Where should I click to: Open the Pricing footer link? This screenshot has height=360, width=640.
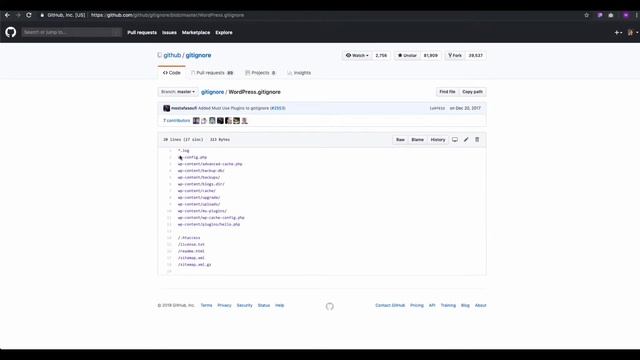point(417,305)
